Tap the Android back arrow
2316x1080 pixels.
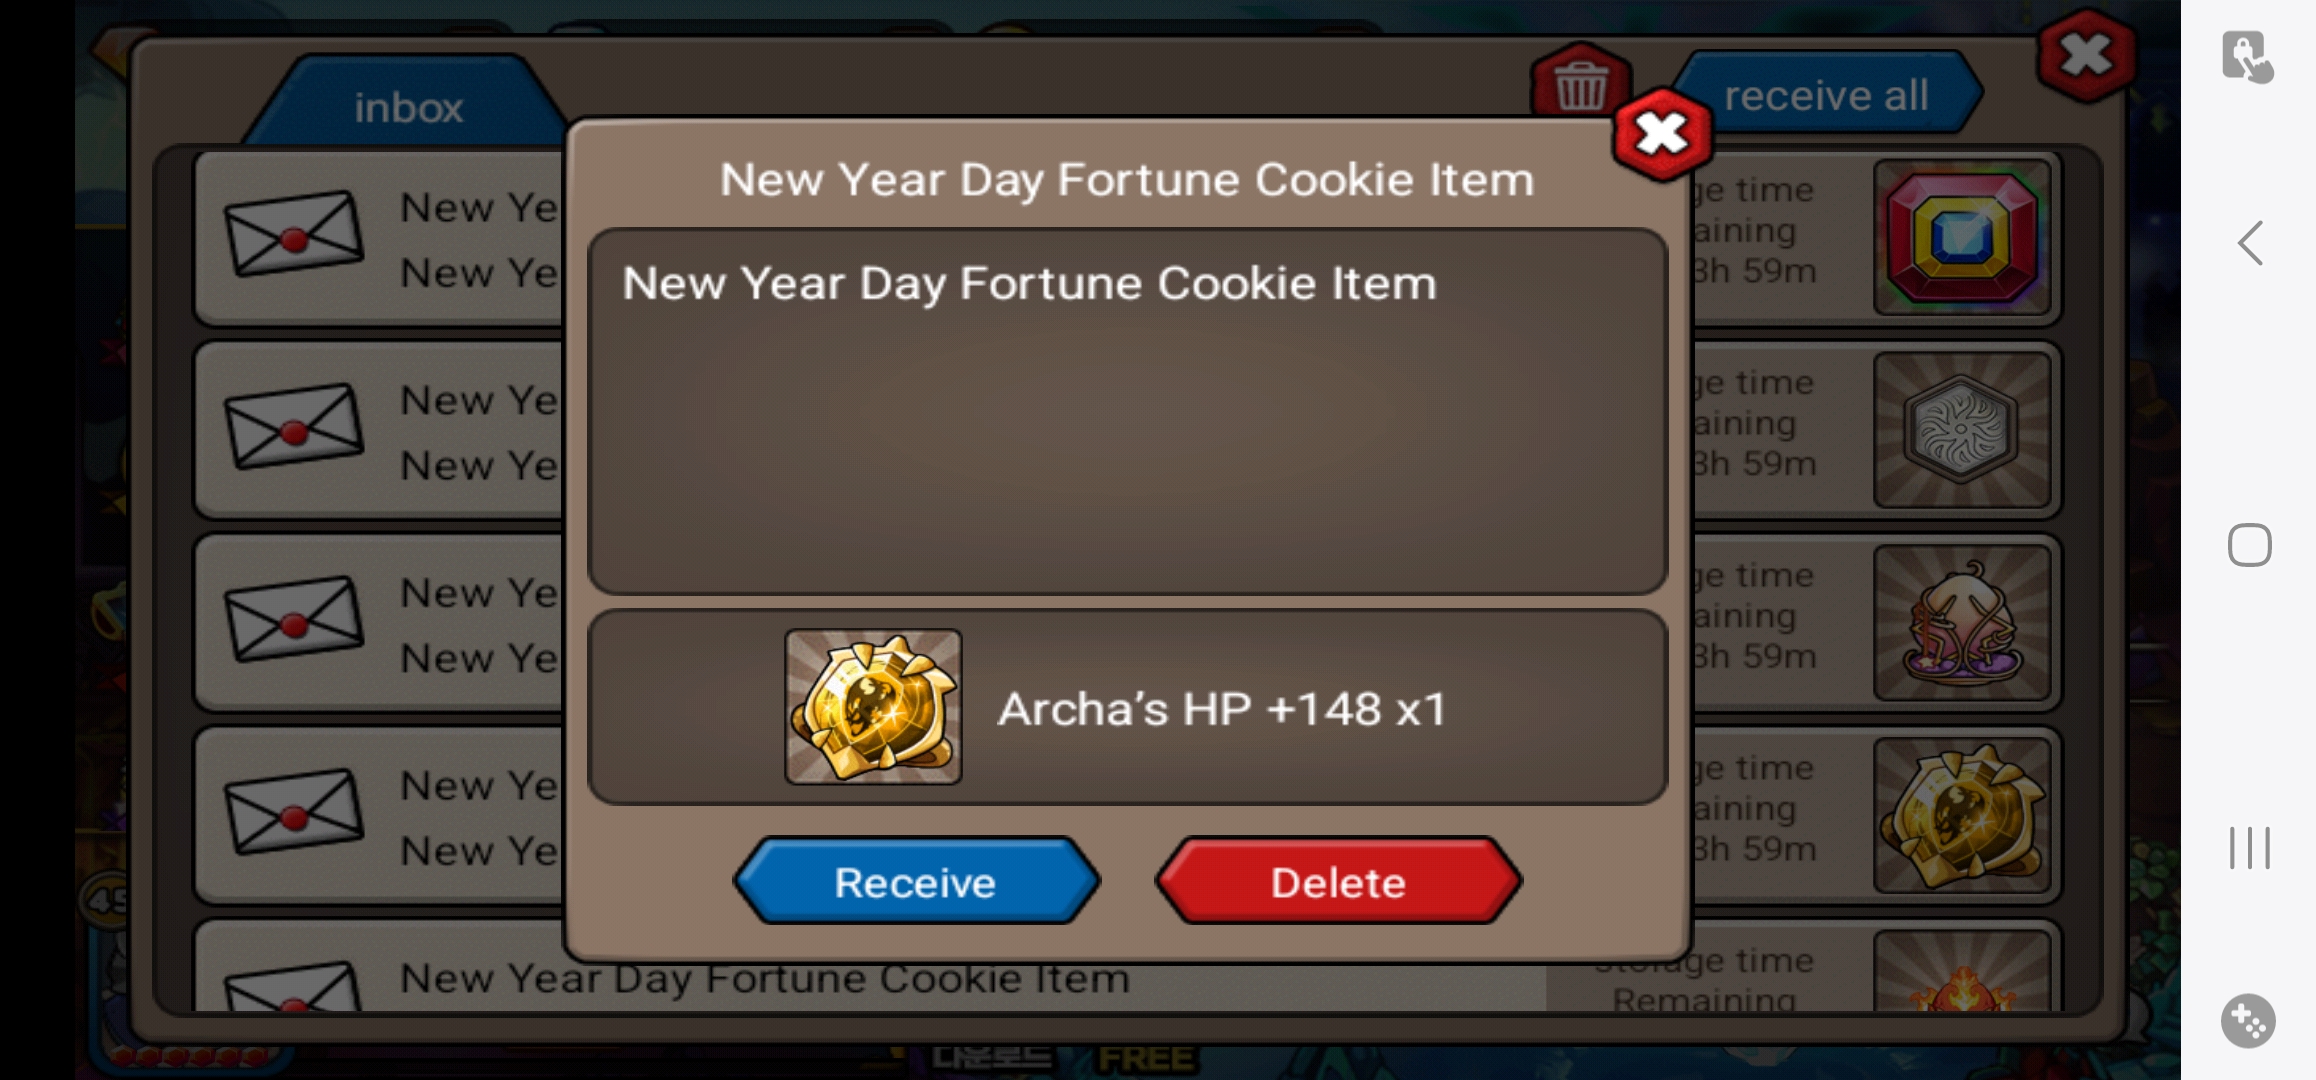[x=2250, y=243]
